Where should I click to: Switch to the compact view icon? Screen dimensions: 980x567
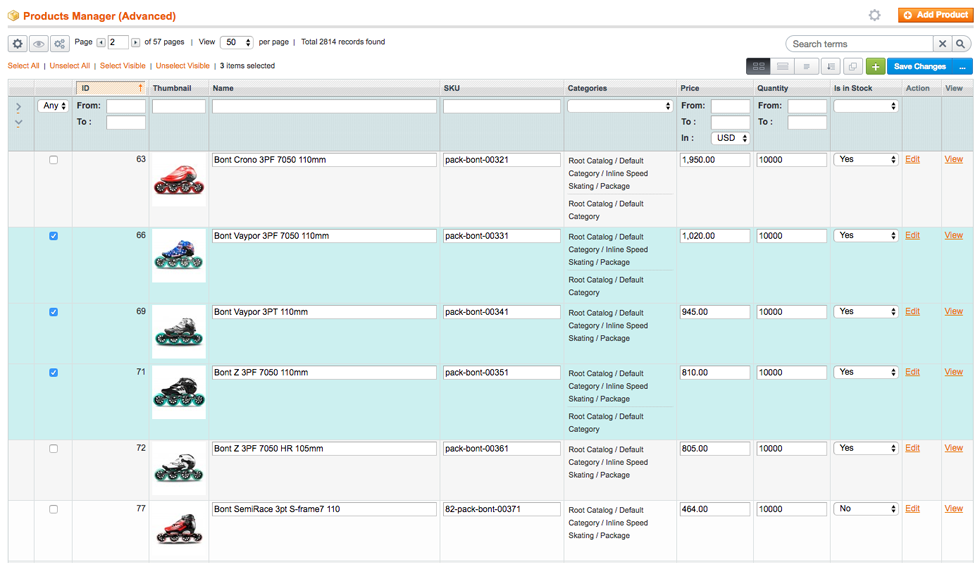[x=806, y=66]
